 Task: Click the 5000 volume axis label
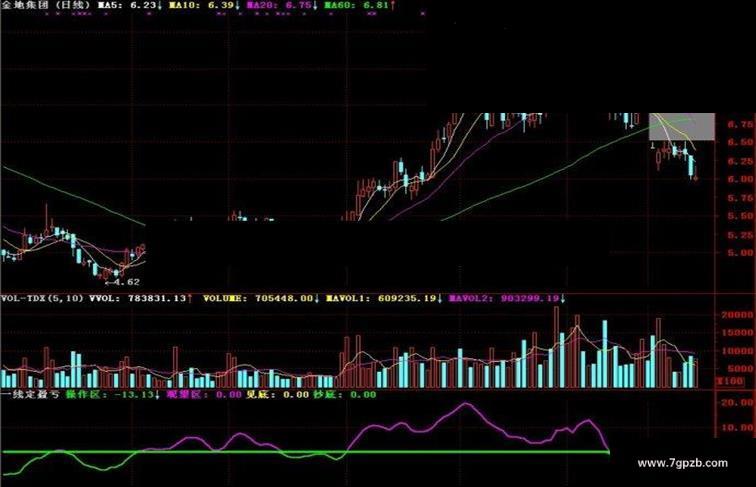pyautogui.click(x=740, y=369)
